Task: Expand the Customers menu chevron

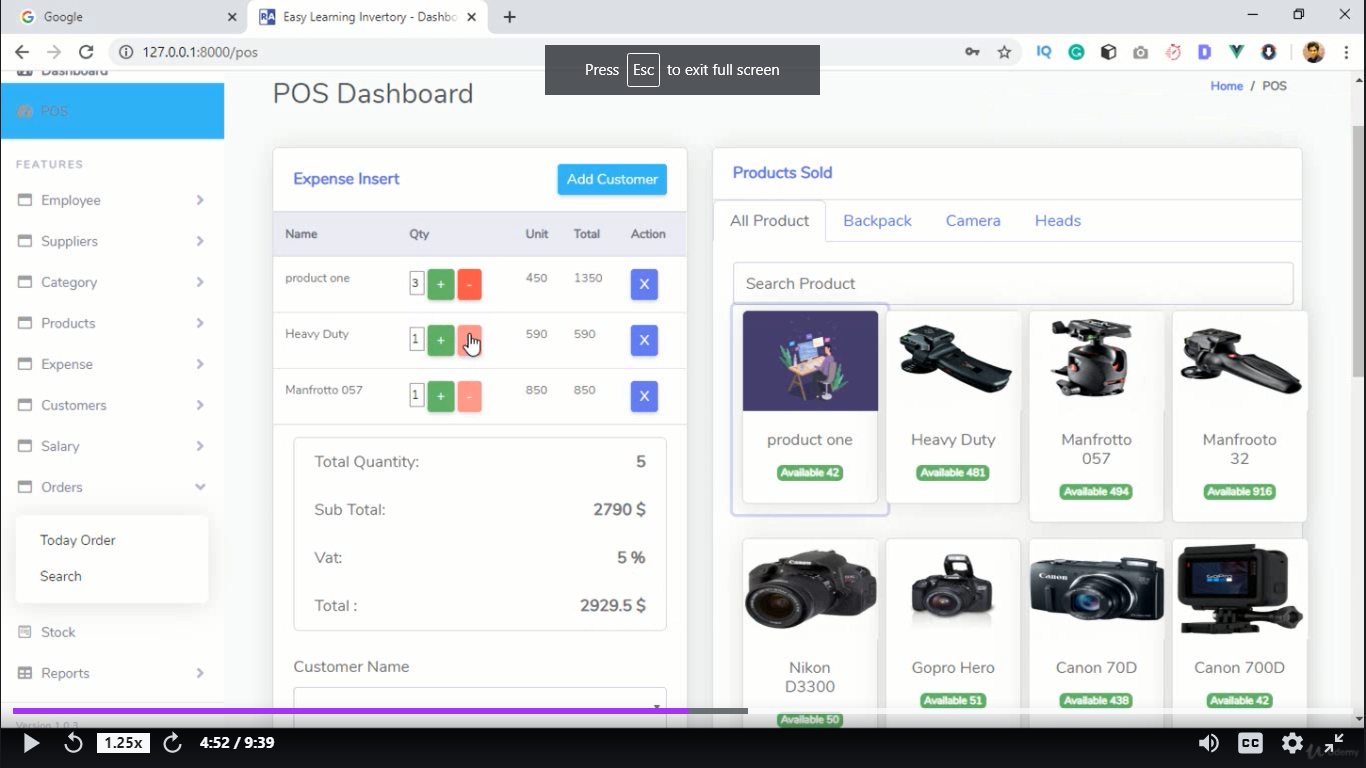Action: coord(200,405)
